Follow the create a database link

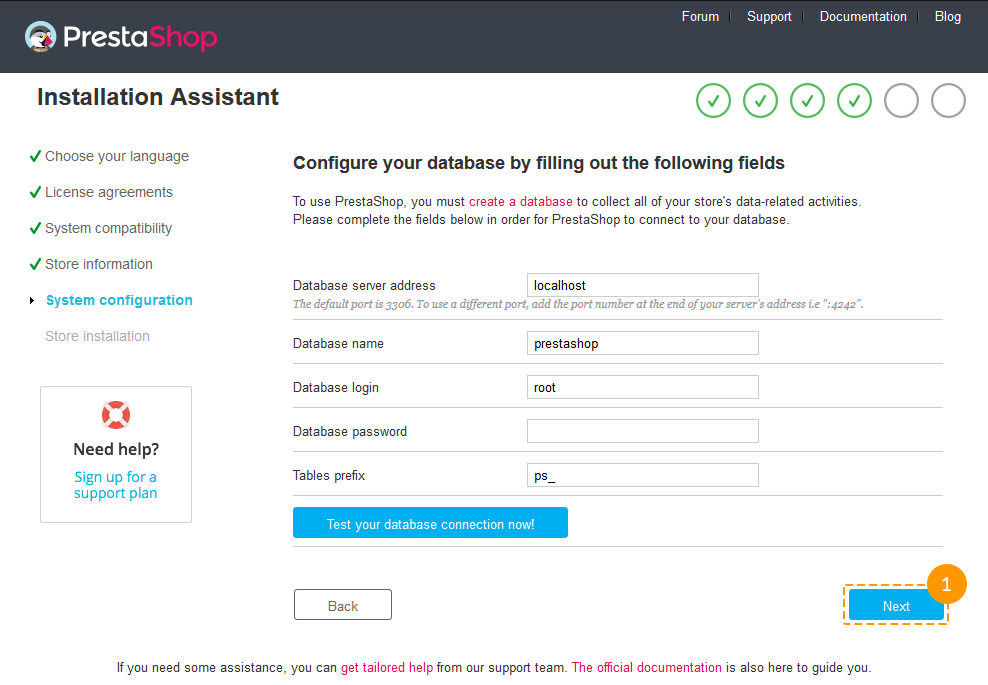520,202
